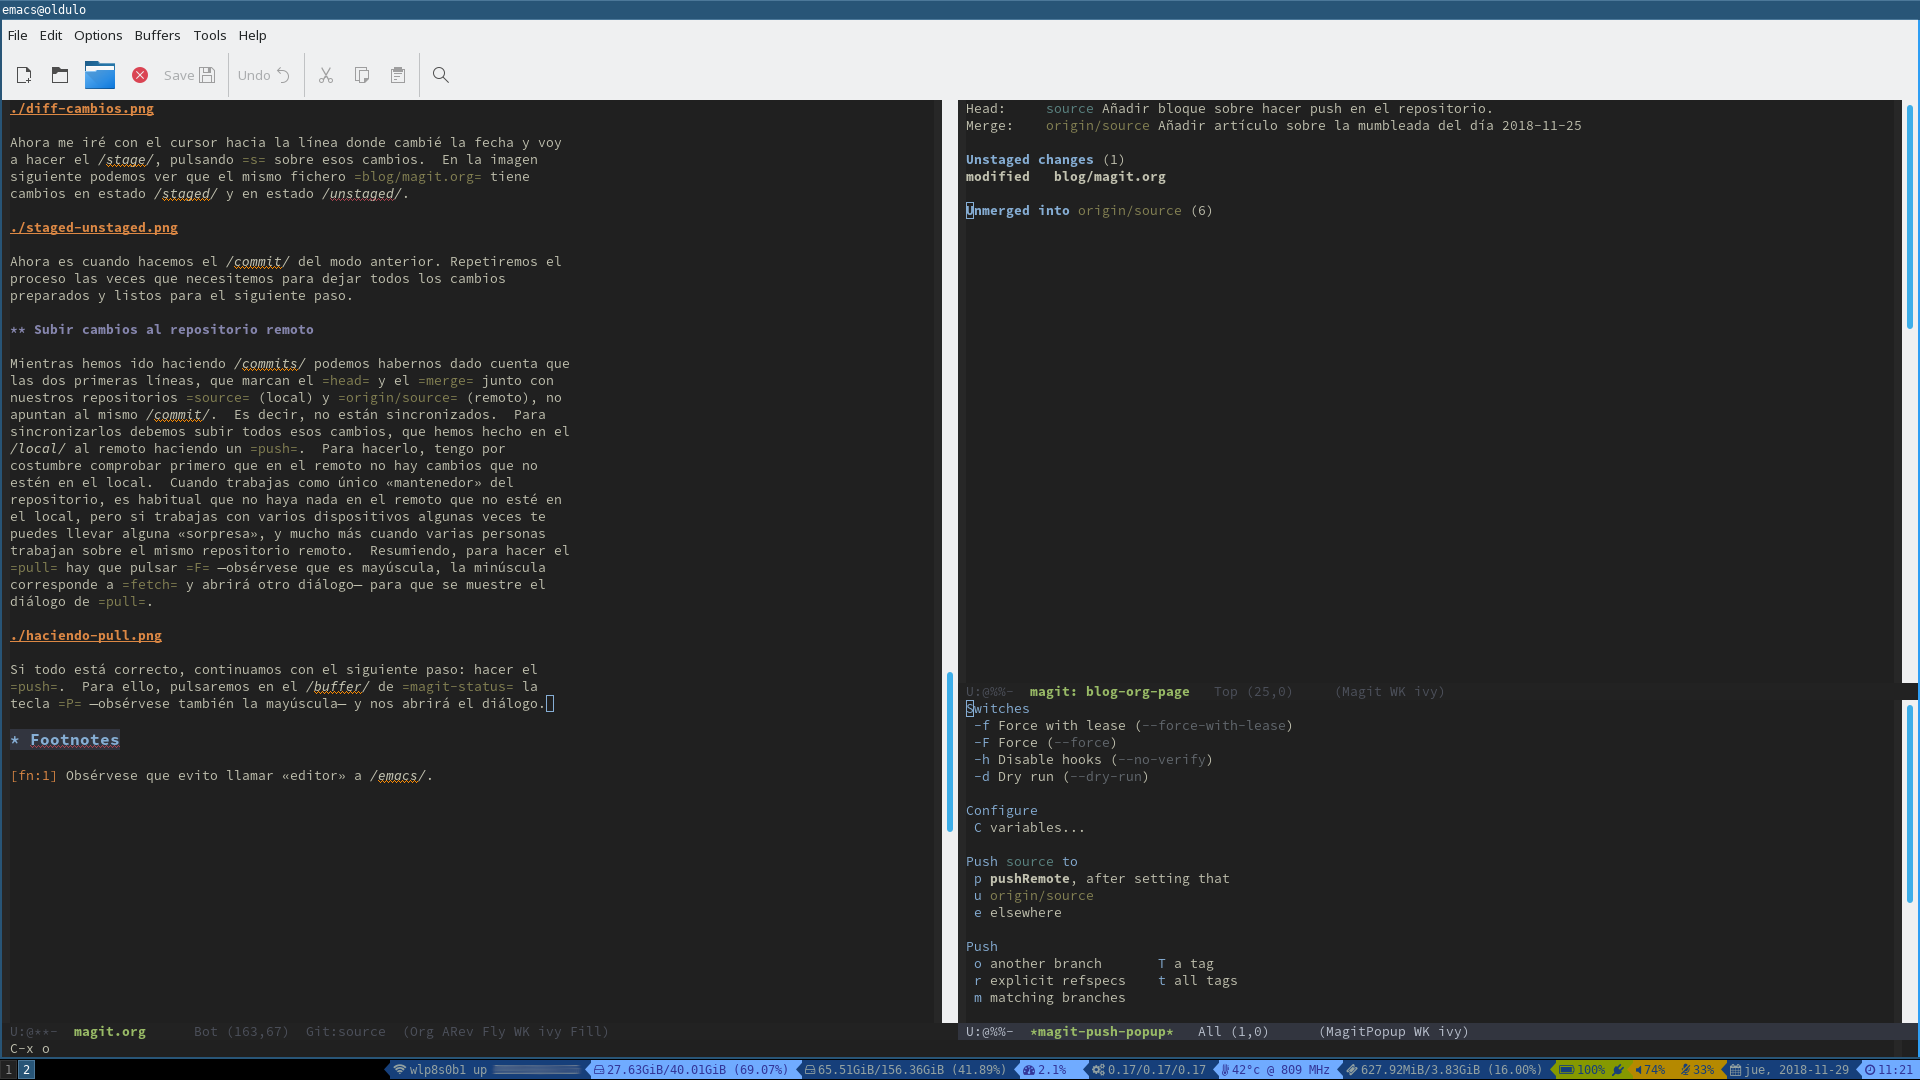The height and width of the screenshot is (1080, 1920).
Task: Select push matching branches
Action: click(1050, 997)
